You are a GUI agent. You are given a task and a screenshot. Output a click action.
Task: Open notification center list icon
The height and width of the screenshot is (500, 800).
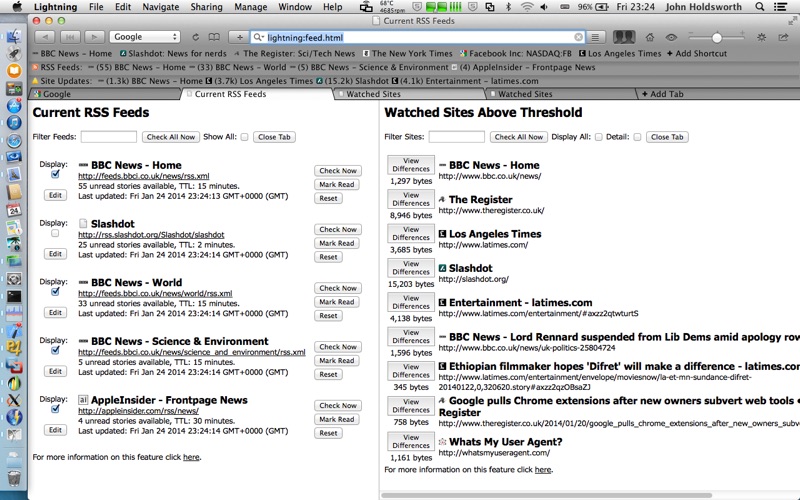(780, 7)
